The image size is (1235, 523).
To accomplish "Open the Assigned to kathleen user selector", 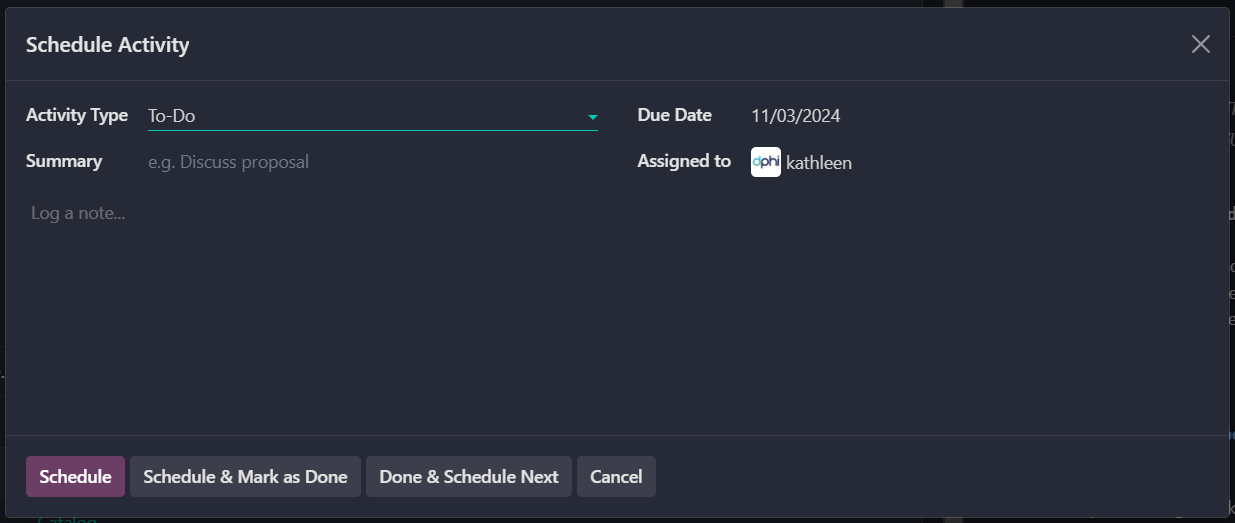I will pyautogui.click(x=819, y=162).
